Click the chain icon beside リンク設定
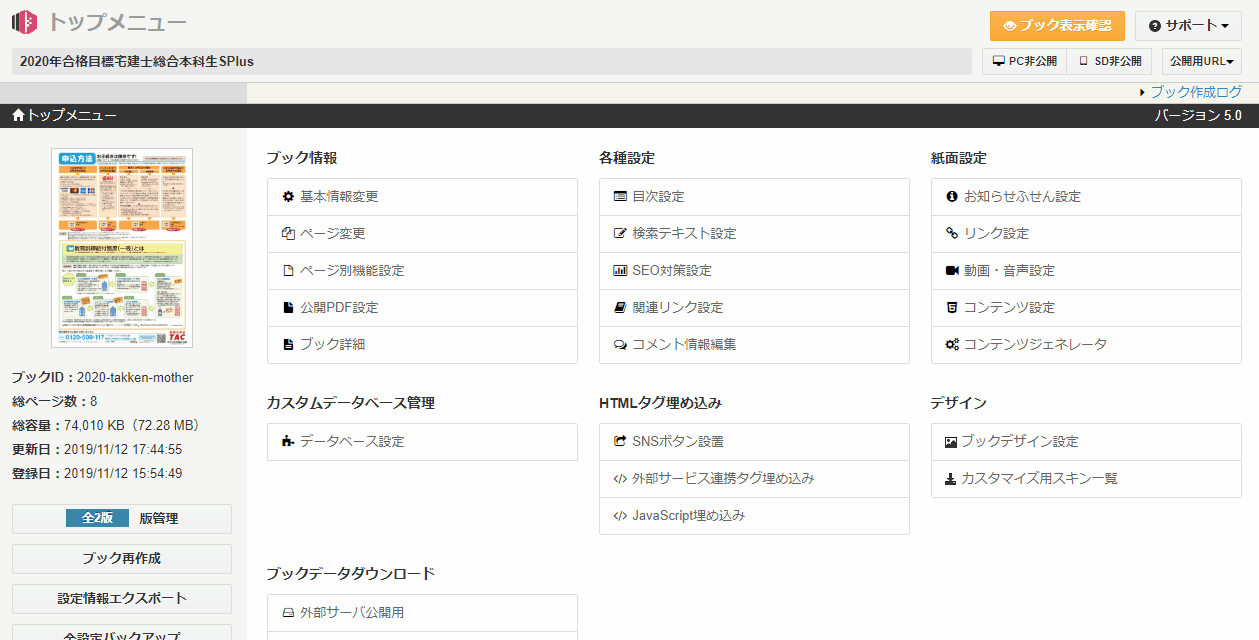 point(952,234)
